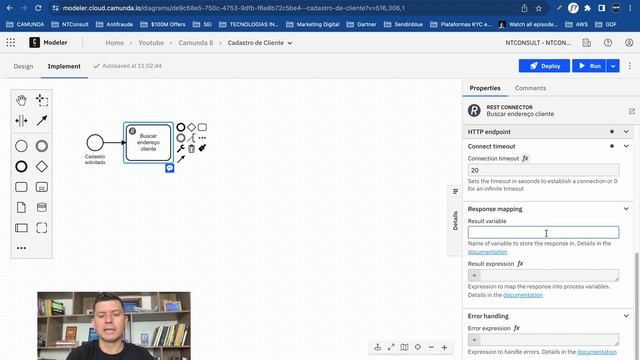Click the Result variable input field

pyautogui.click(x=543, y=233)
